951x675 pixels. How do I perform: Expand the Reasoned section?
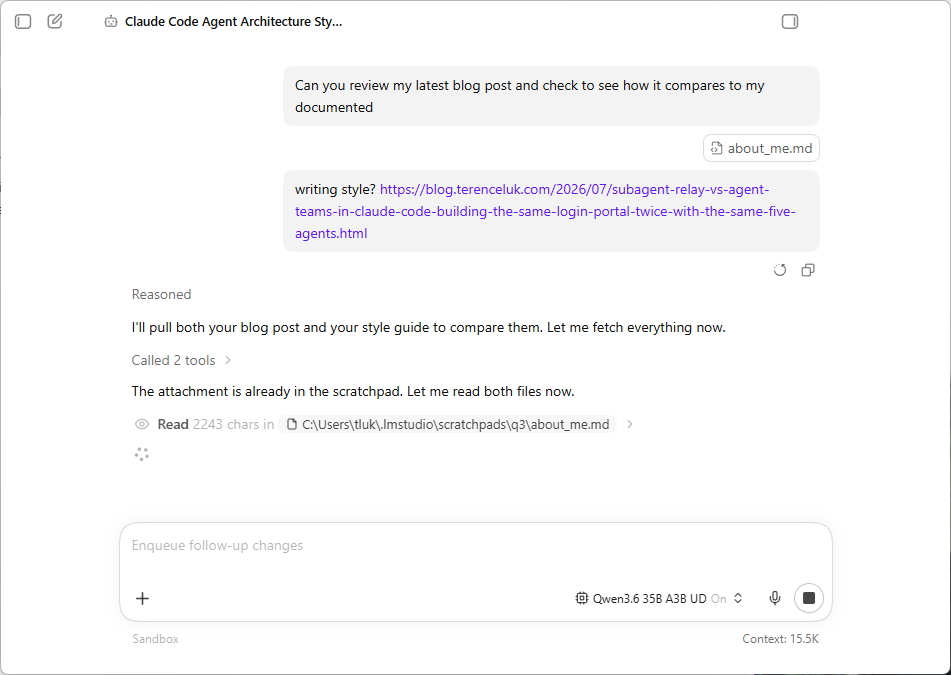[x=161, y=294]
